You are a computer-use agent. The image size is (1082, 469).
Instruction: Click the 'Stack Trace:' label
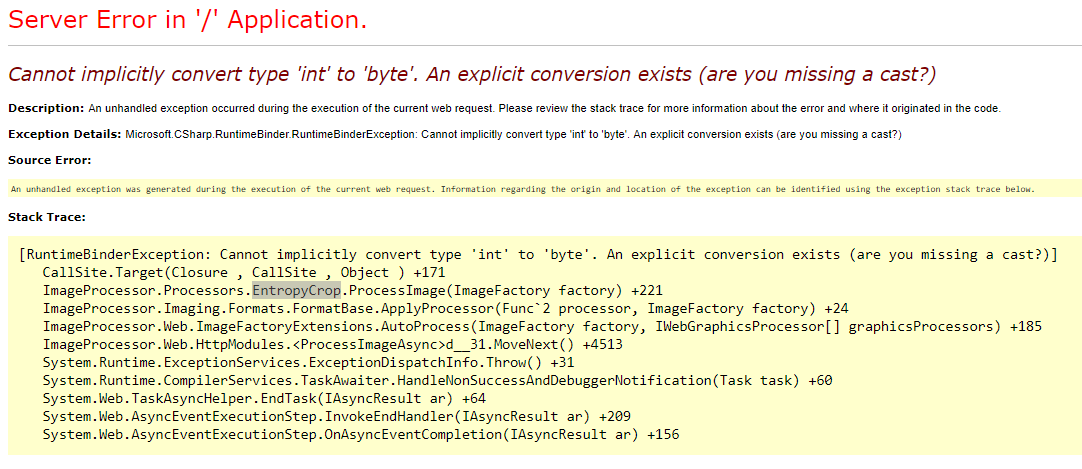coord(46,218)
